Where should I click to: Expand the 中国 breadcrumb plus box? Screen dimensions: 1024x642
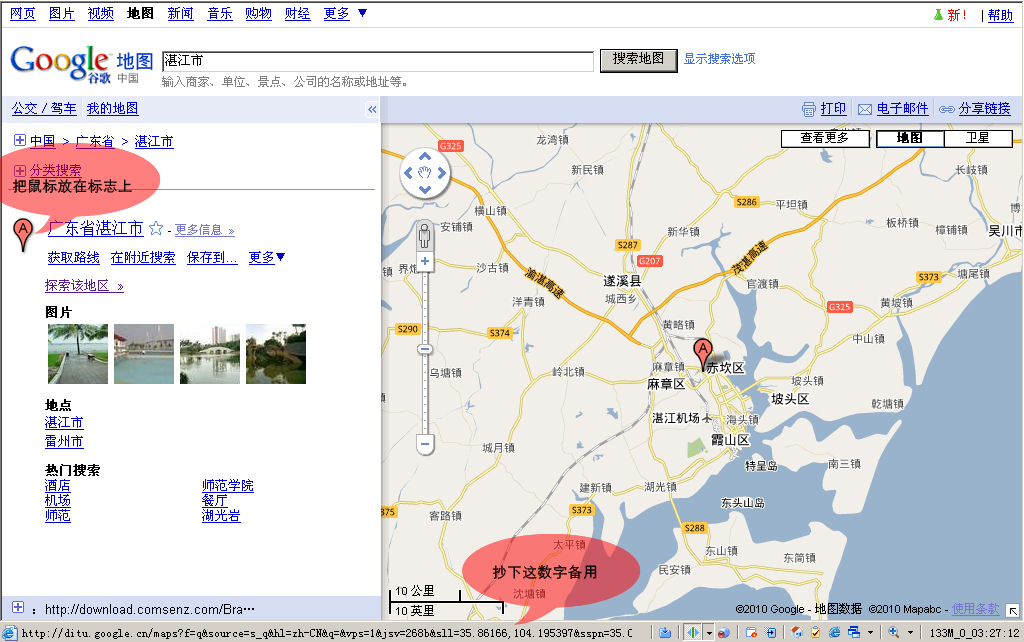tap(20, 140)
